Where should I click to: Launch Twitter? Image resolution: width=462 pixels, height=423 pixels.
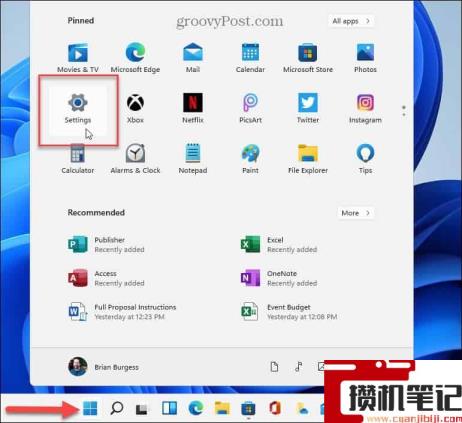click(x=308, y=108)
